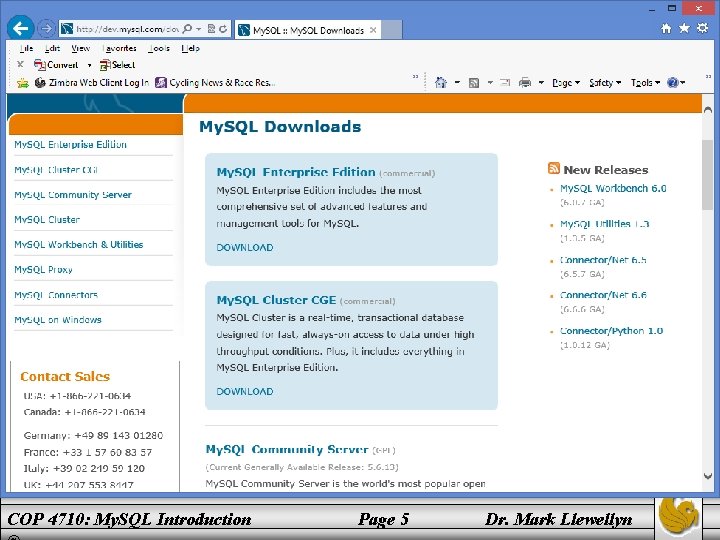
Task: Click the search magnifier in address bar
Action: [187, 29]
